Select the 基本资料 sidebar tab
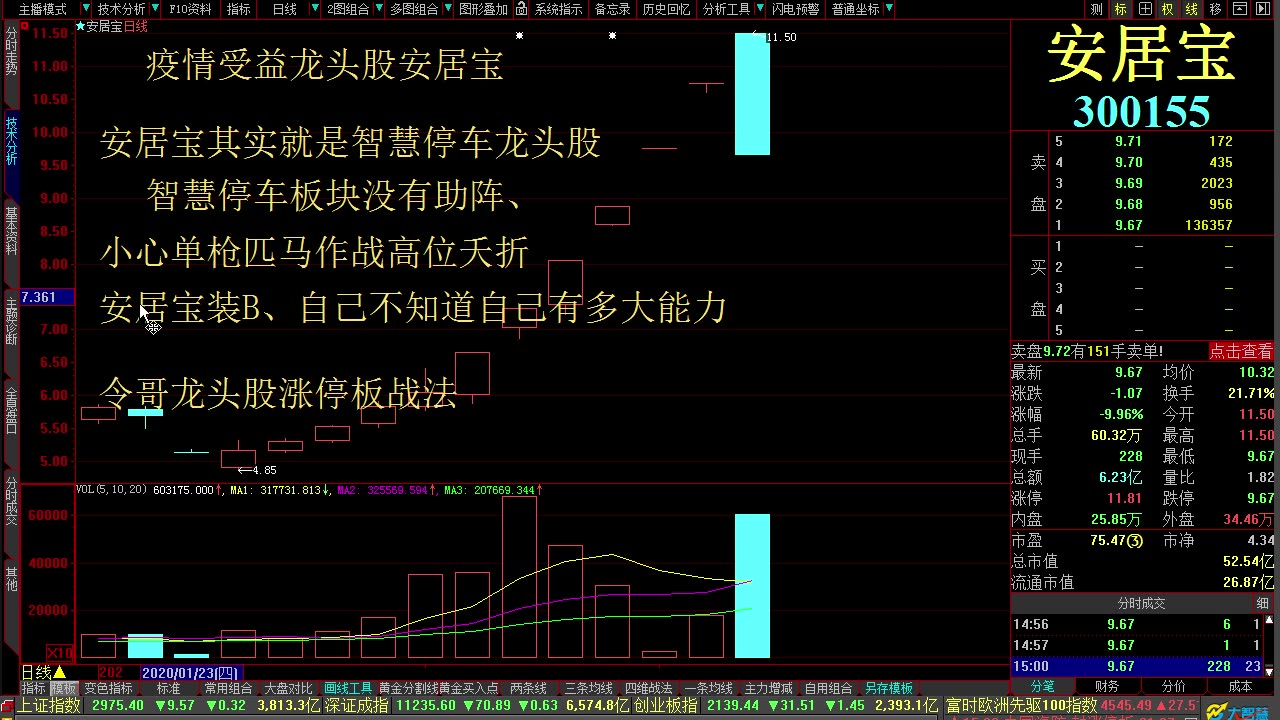Image resolution: width=1280 pixels, height=720 pixels. pyautogui.click(x=11, y=230)
